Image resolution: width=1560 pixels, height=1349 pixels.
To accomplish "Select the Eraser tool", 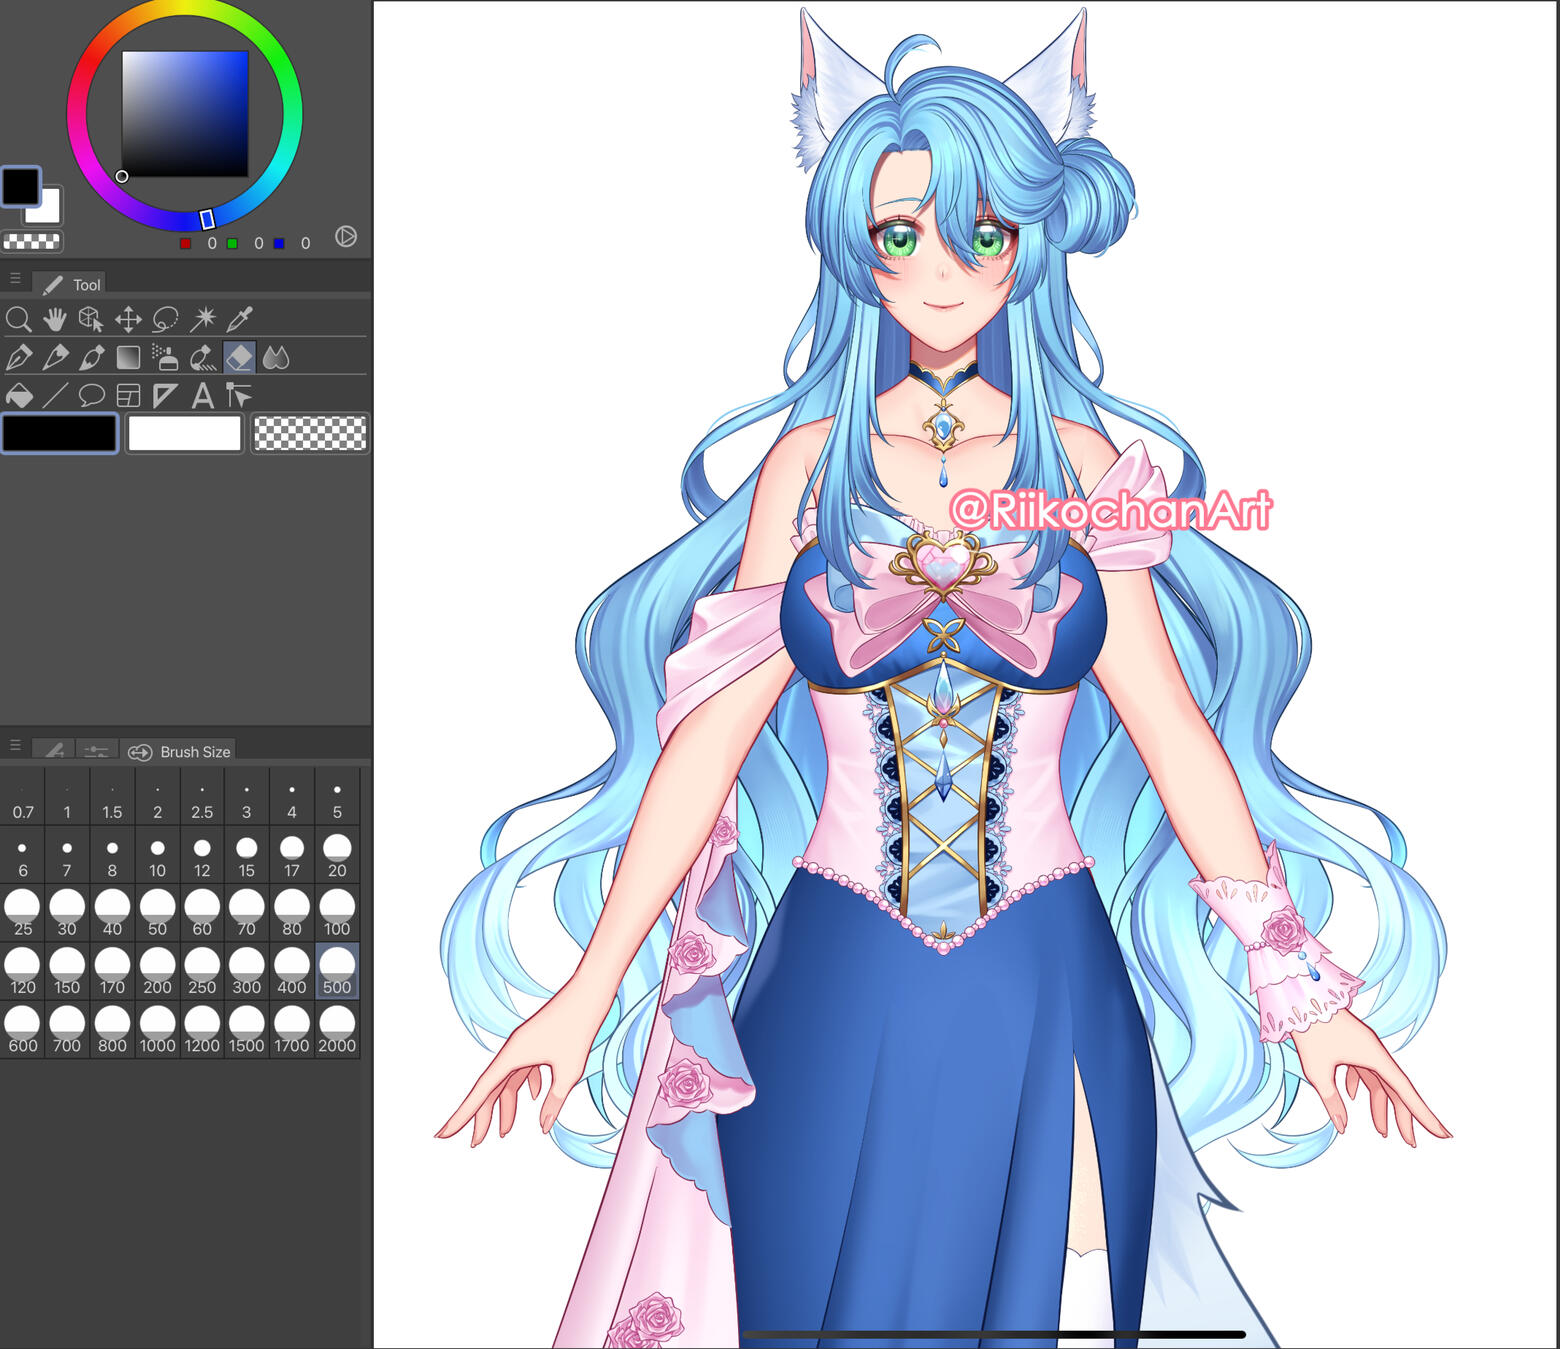I will coord(239,357).
